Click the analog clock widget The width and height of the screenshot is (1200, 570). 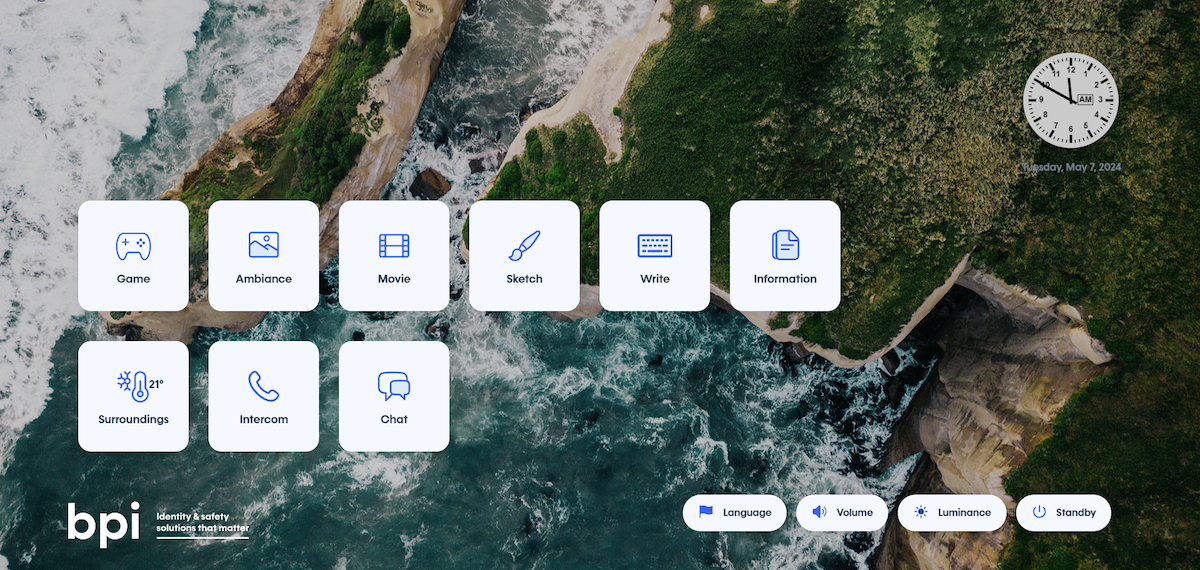[x=1071, y=100]
